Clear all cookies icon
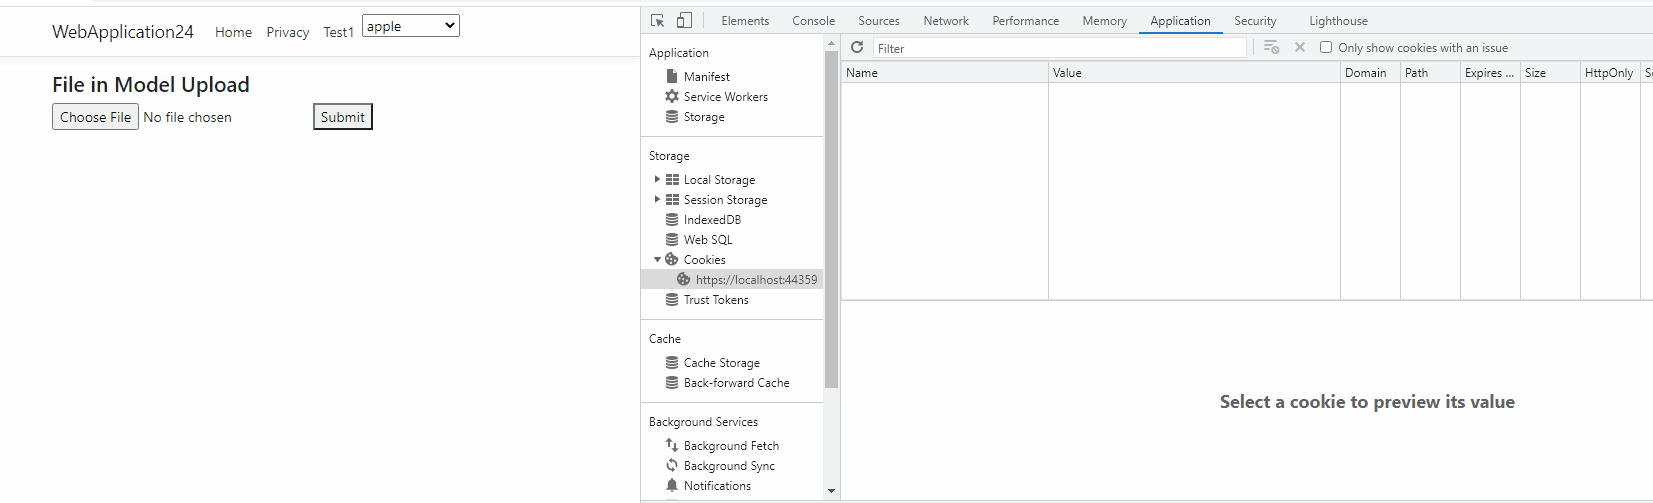This screenshot has height=503, width=1653. click(1272, 47)
